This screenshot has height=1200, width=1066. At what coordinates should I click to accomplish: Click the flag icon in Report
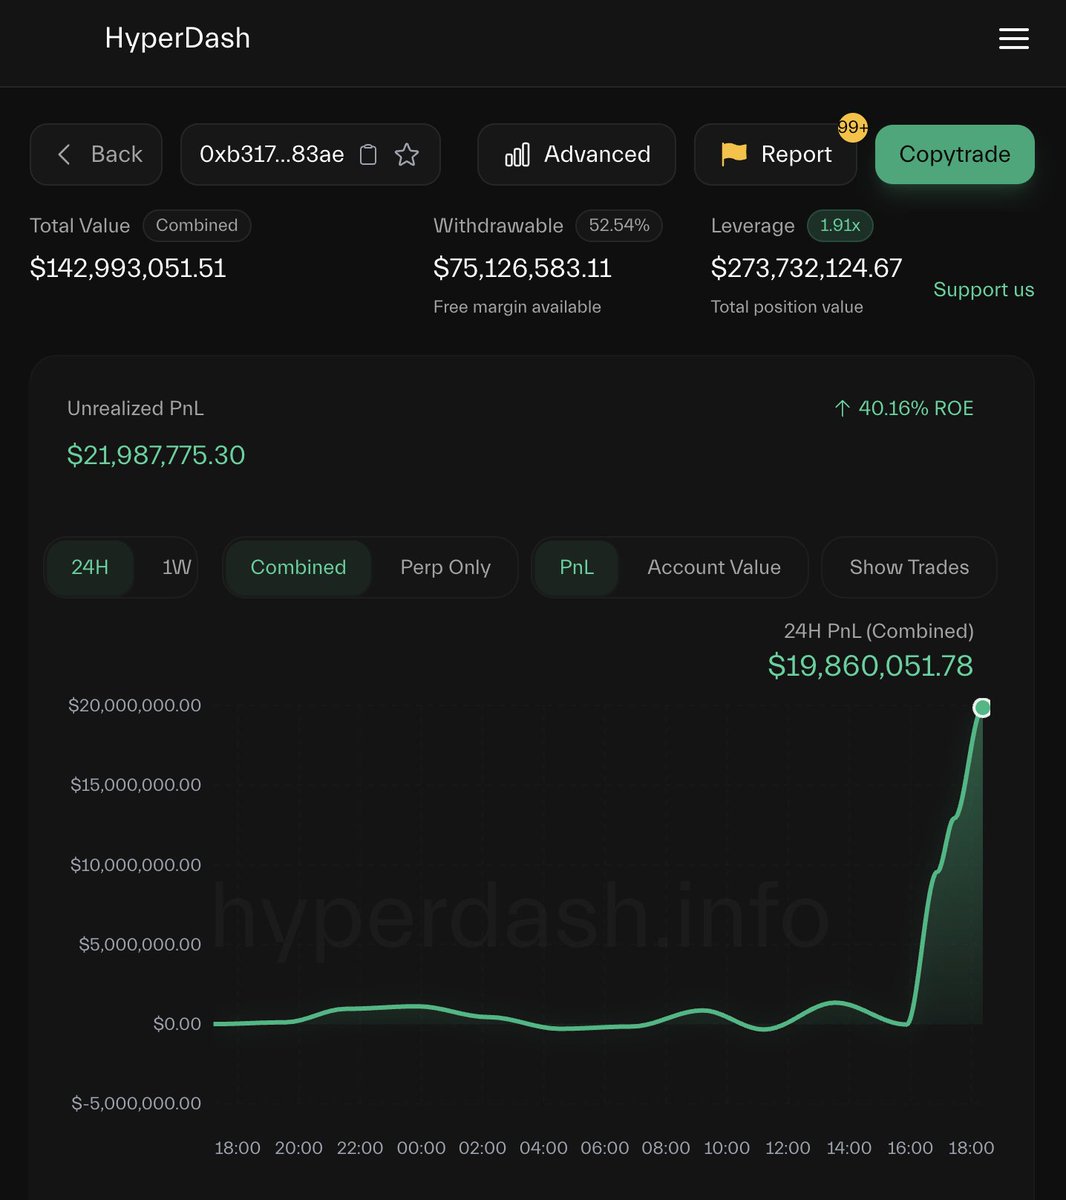734,154
